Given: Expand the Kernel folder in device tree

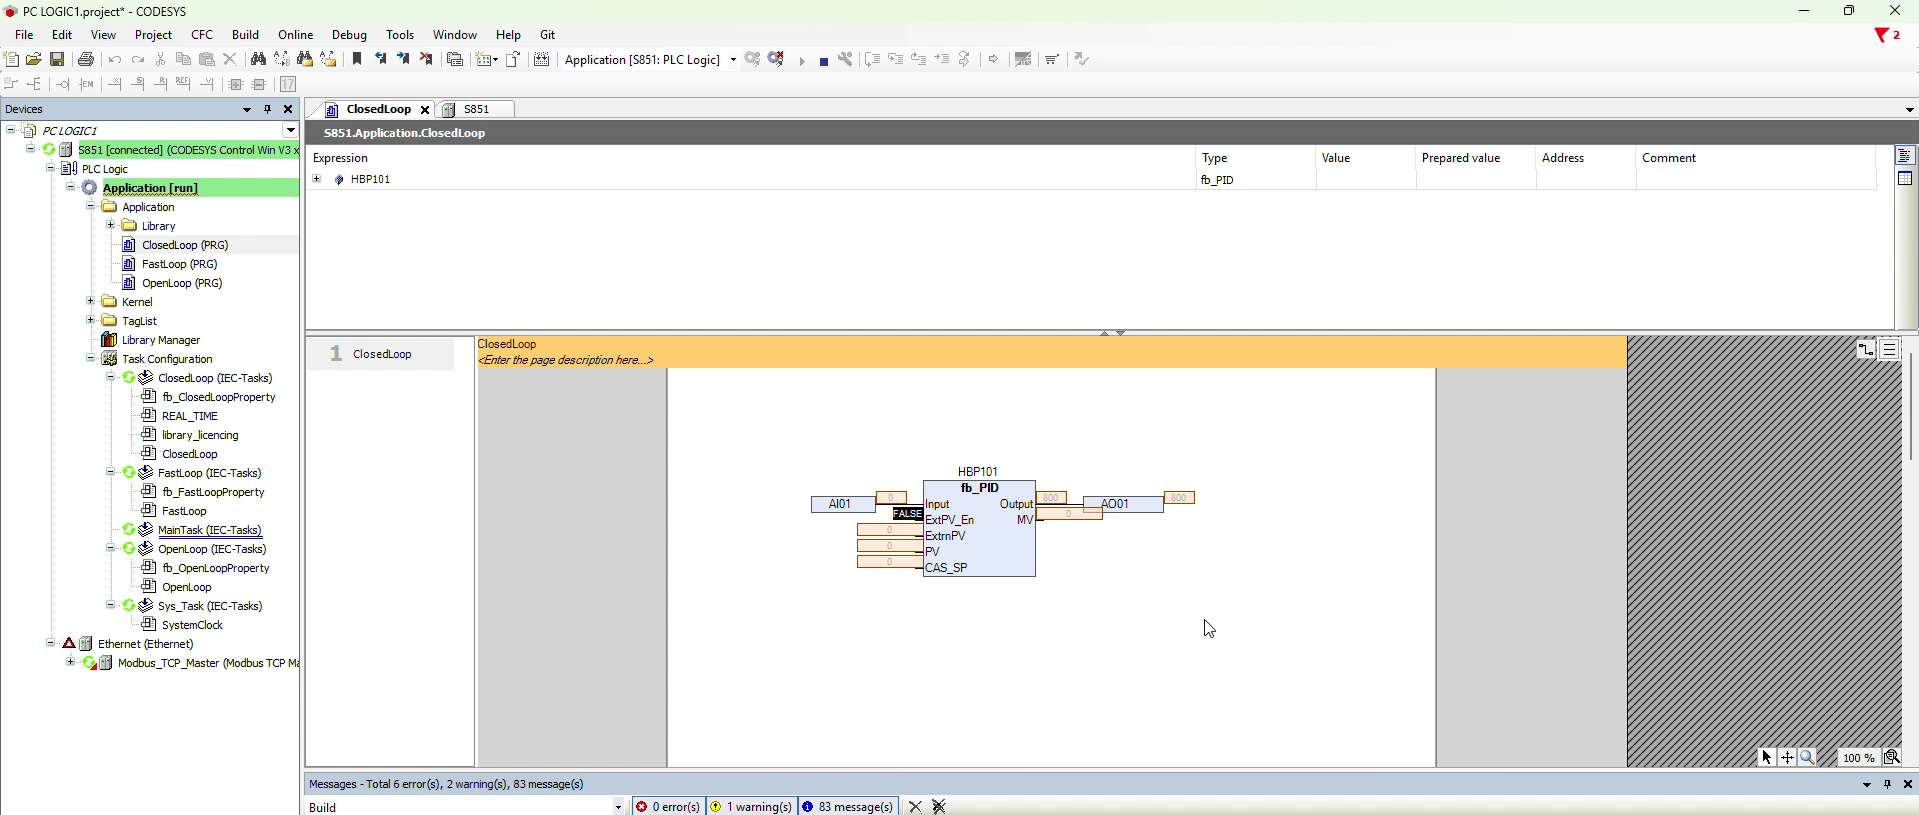Looking at the screenshot, I should coord(90,301).
